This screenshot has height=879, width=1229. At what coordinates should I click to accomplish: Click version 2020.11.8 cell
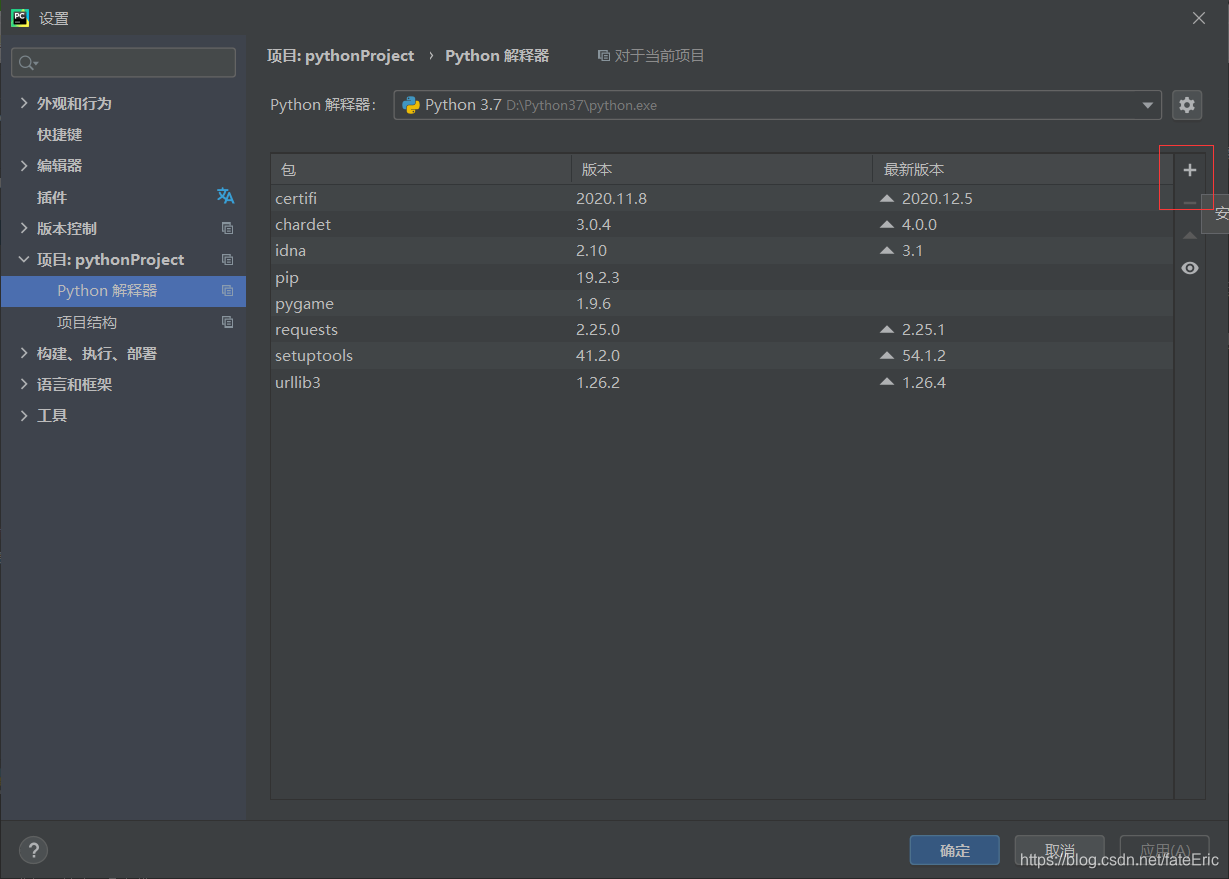[611, 198]
